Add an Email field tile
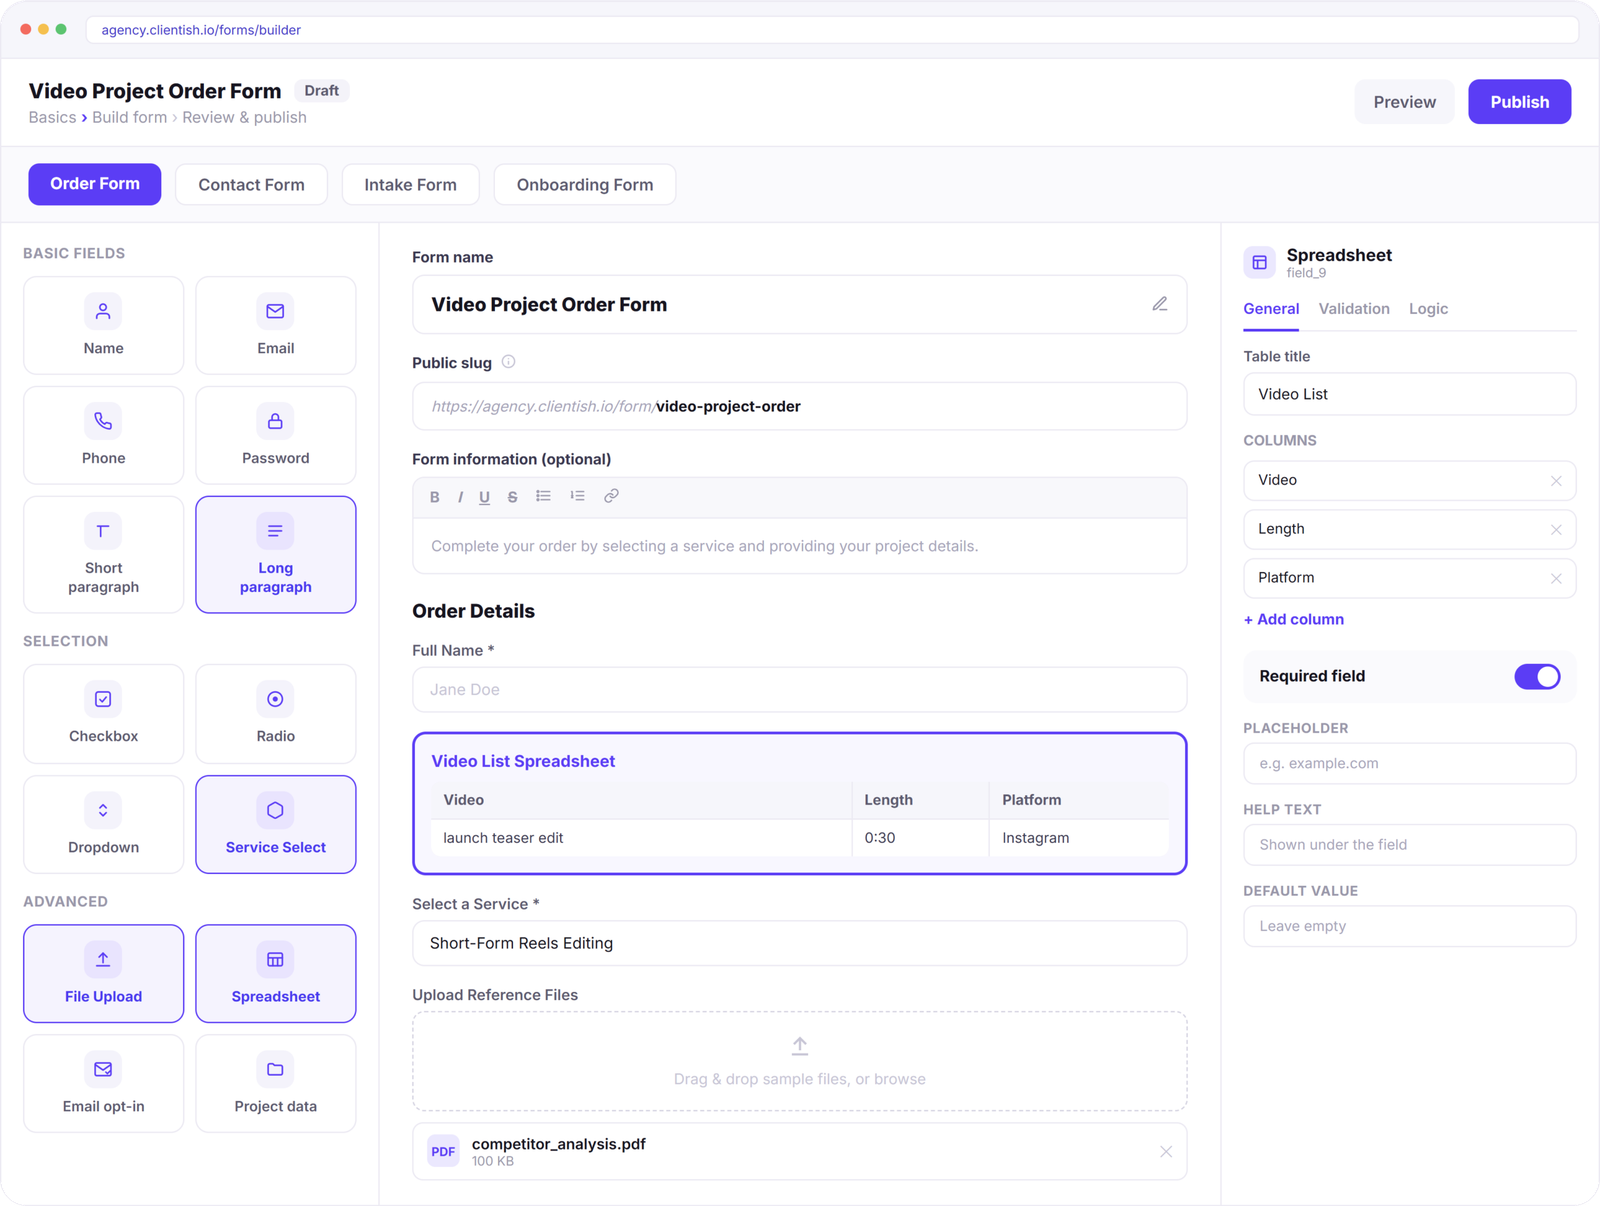 (x=275, y=325)
